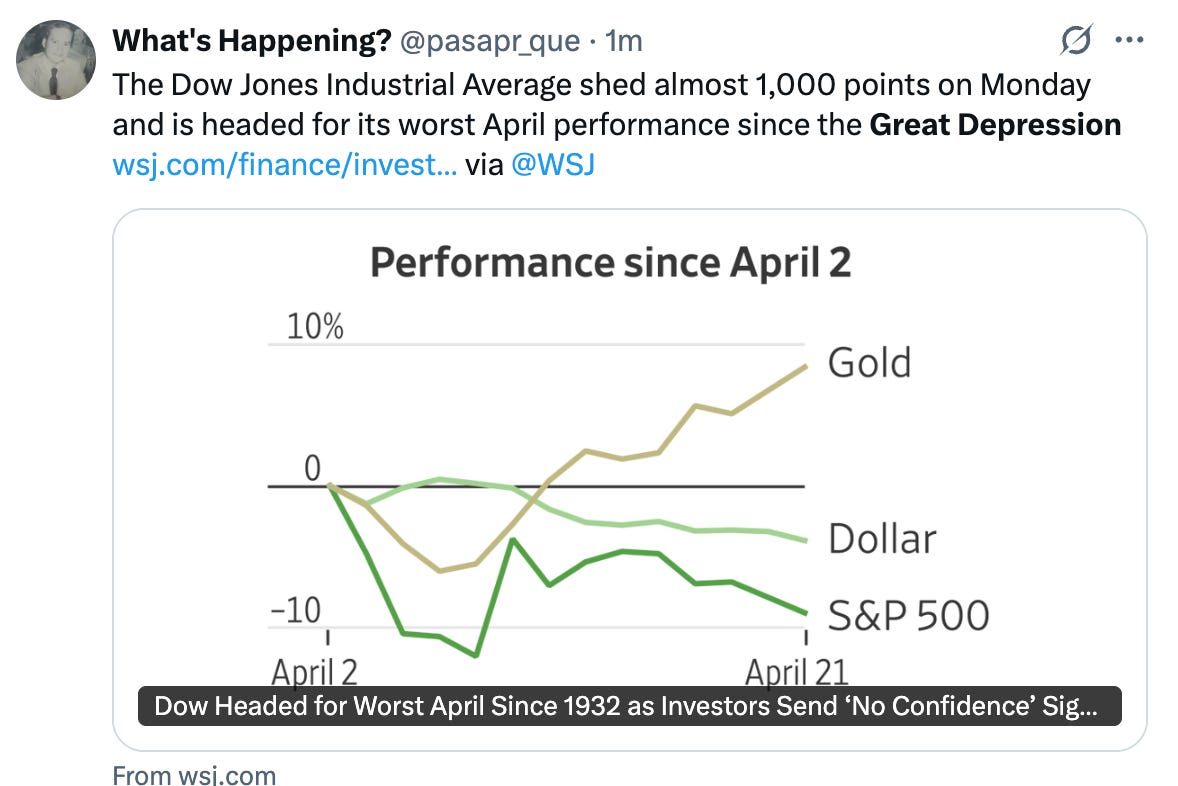Open the @pasapr_que handle link

point(490,41)
